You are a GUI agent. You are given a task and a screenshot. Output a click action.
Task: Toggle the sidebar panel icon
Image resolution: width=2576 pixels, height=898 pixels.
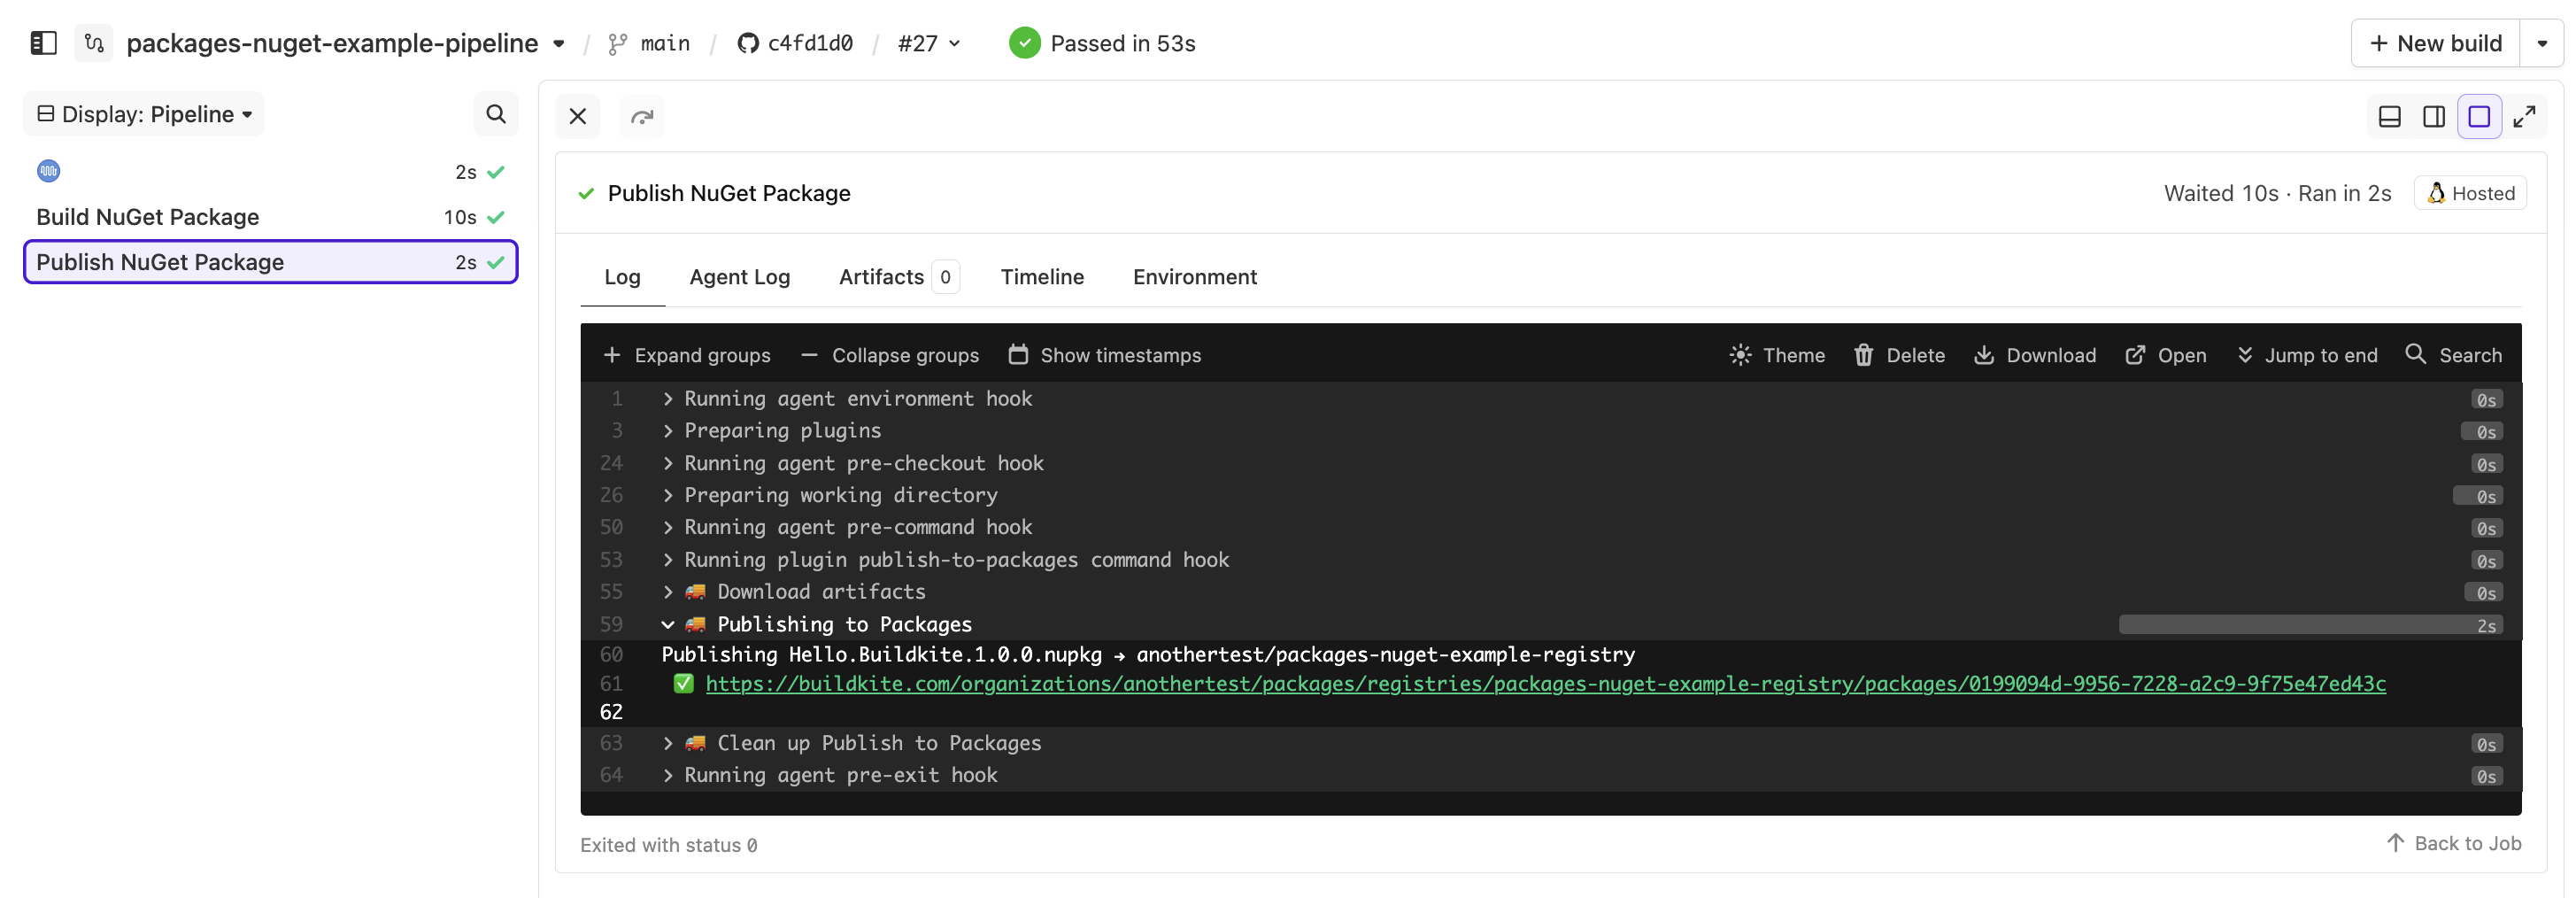click(43, 43)
